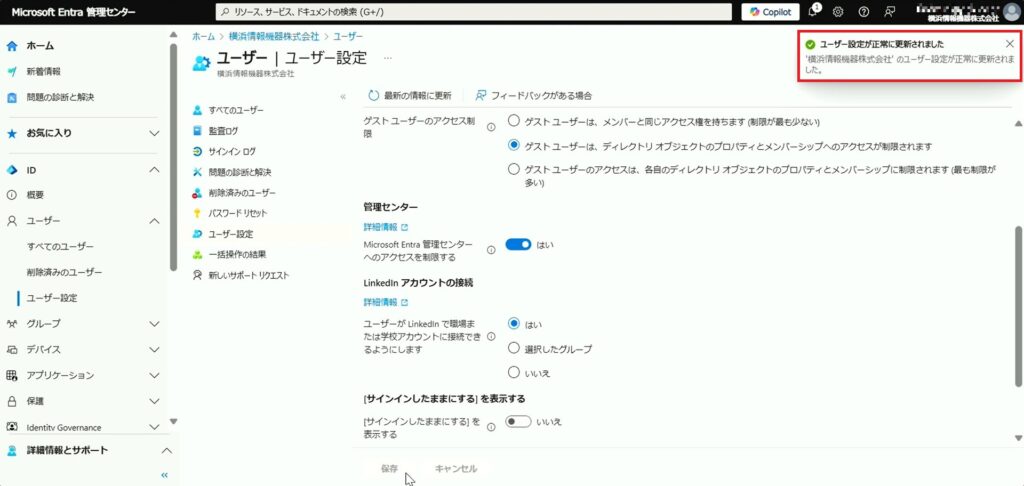Collapse the left sidebar with double chevron
The height and width of the screenshot is (486, 1024).
coord(165,475)
